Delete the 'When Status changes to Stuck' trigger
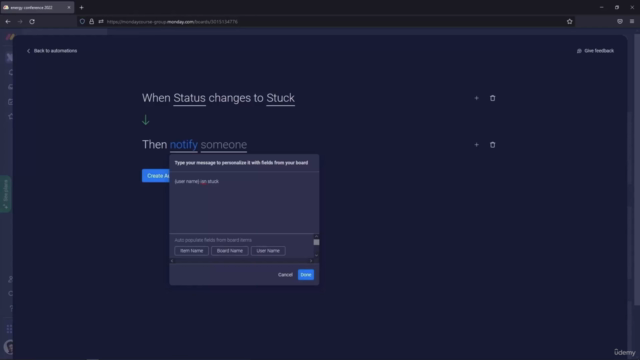640x360 pixels. tap(492, 98)
